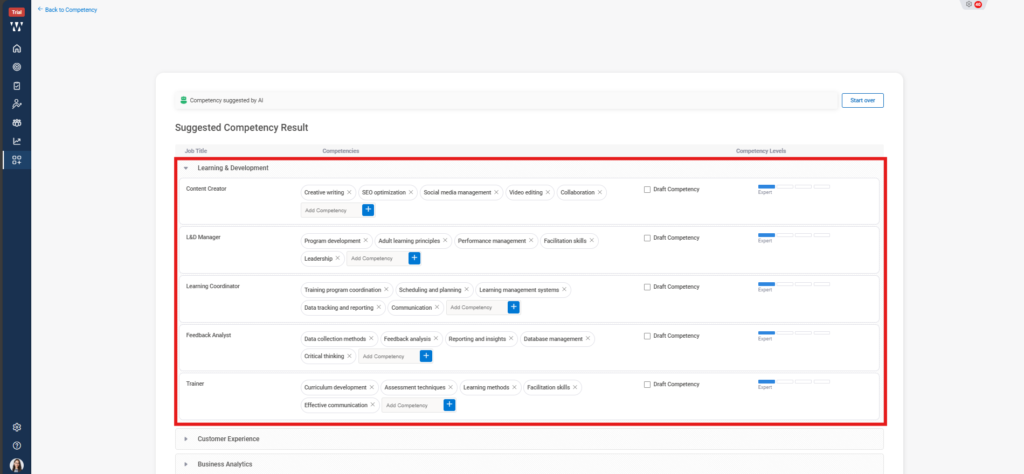The image size is (1024, 474).
Task: Click the user profile avatar
Action: coord(17,465)
